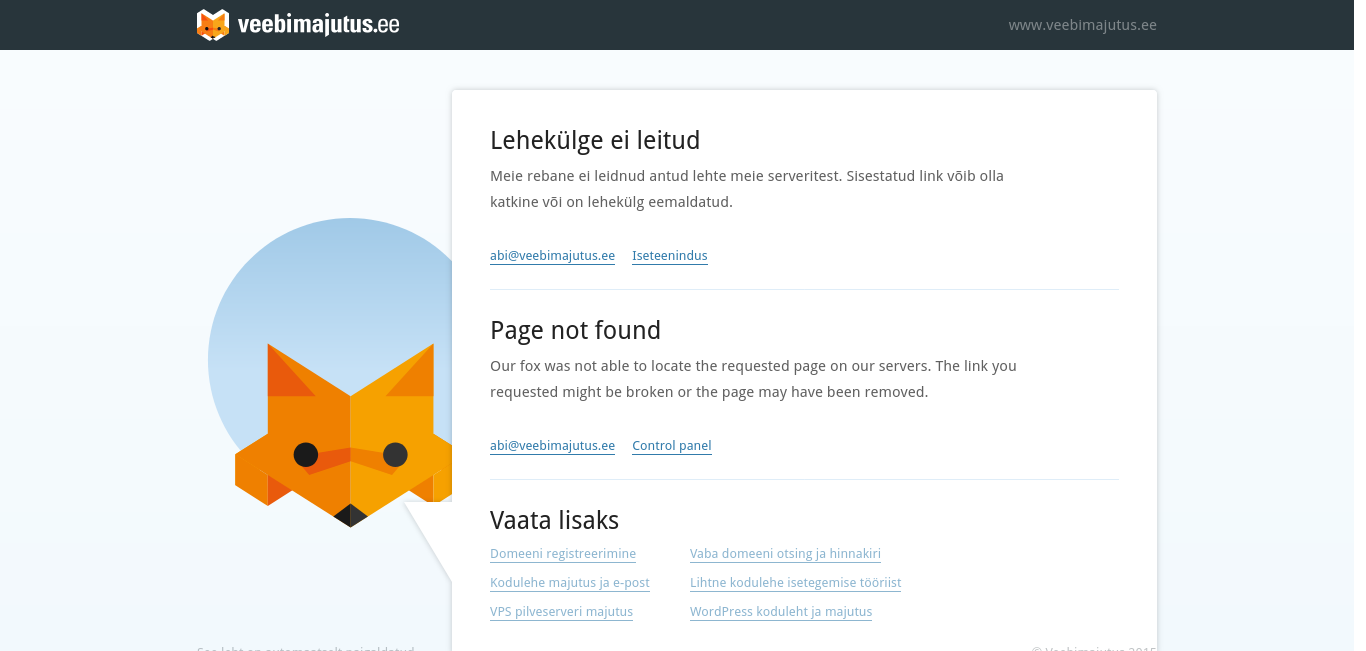
Task: Open the Iseteenindus link
Action: point(670,256)
